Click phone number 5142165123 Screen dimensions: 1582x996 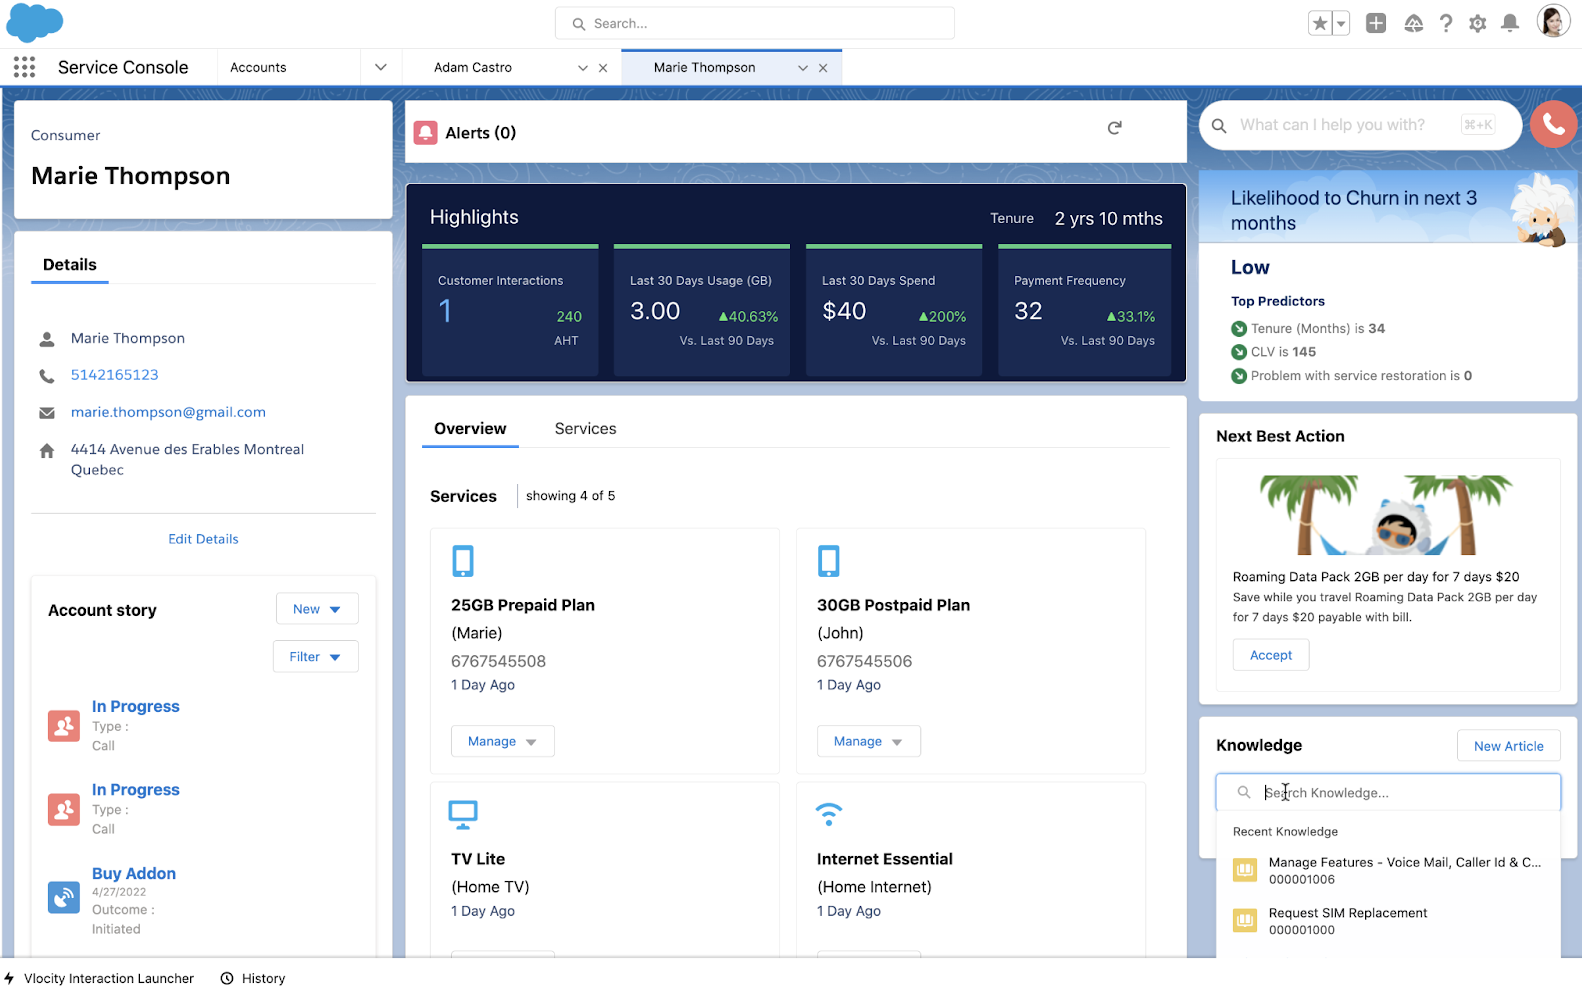click(115, 375)
